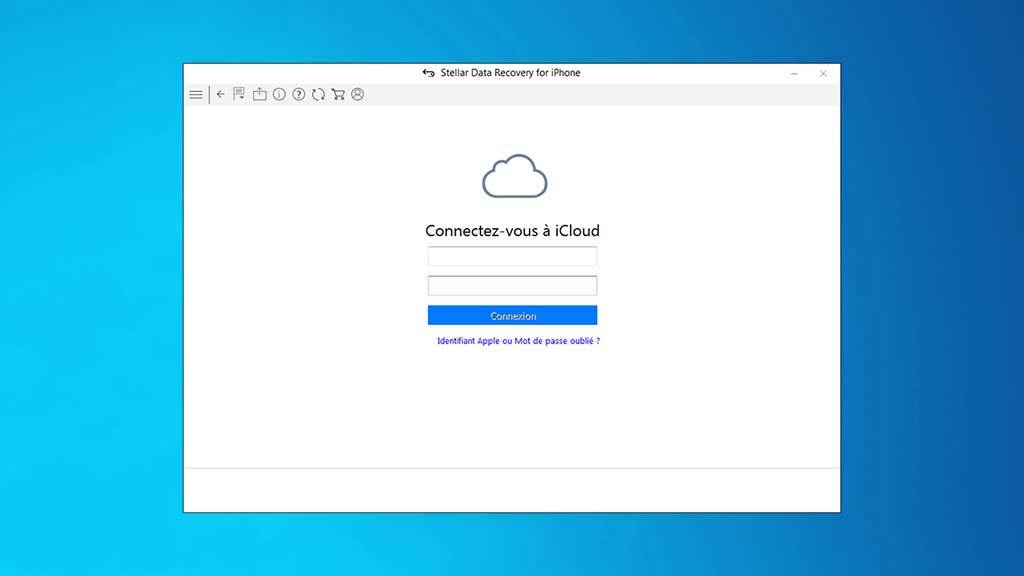Minimize the Stellar Data Recovery window
1024x576 pixels.
click(794, 74)
